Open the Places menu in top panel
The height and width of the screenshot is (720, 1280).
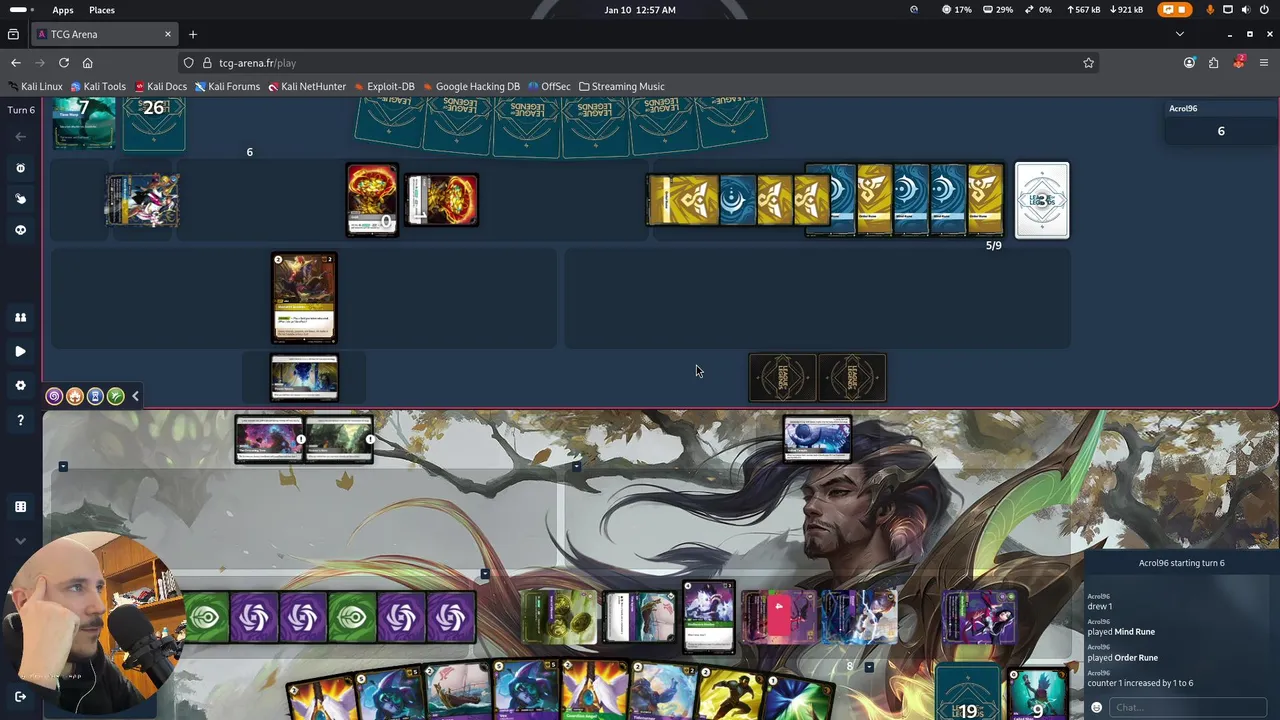[x=102, y=10]
